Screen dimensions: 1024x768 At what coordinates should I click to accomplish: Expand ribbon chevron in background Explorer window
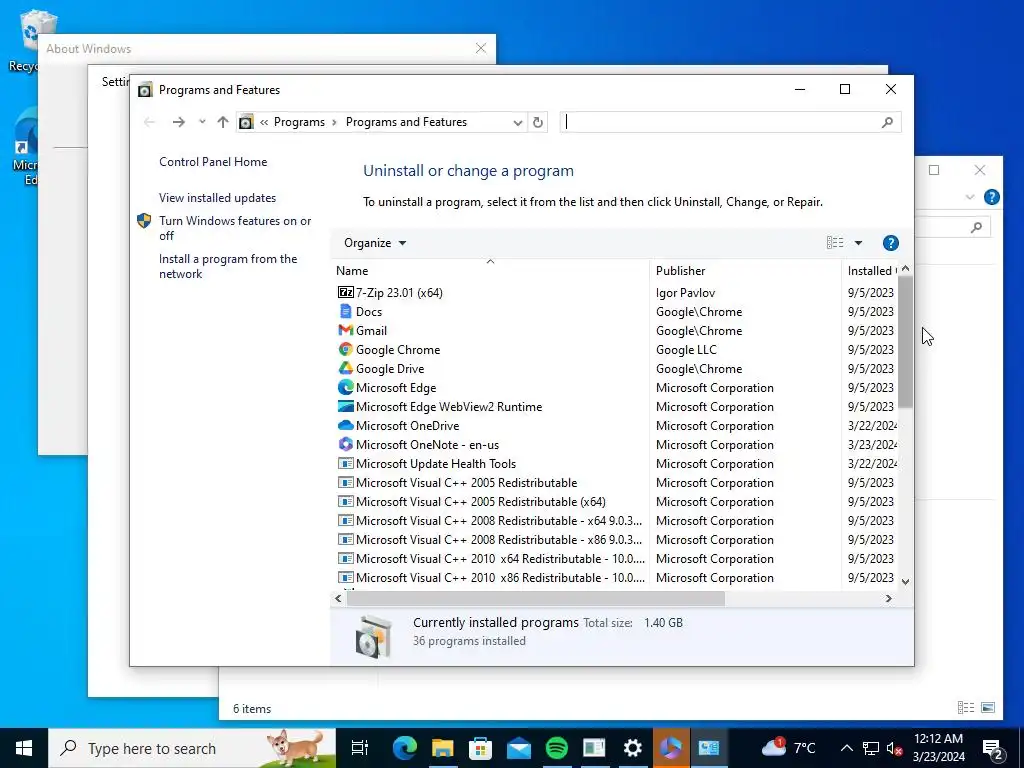click(970, 197)
